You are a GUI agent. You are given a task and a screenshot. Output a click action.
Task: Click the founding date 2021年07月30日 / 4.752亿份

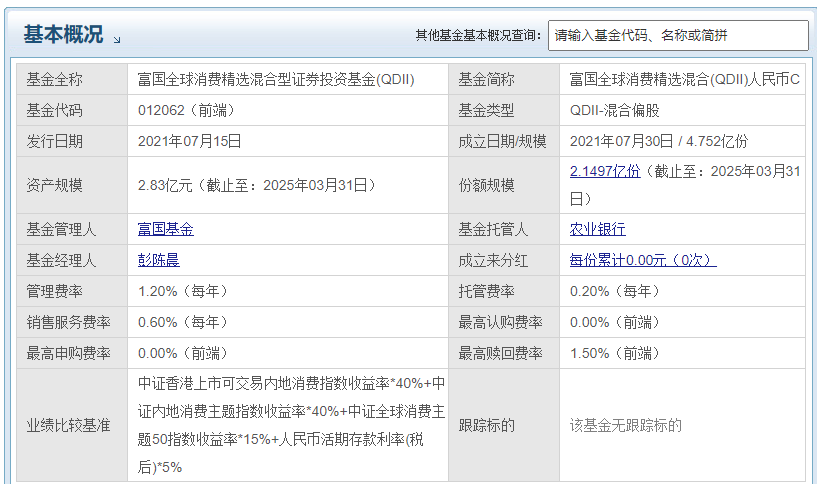[659, 141]
